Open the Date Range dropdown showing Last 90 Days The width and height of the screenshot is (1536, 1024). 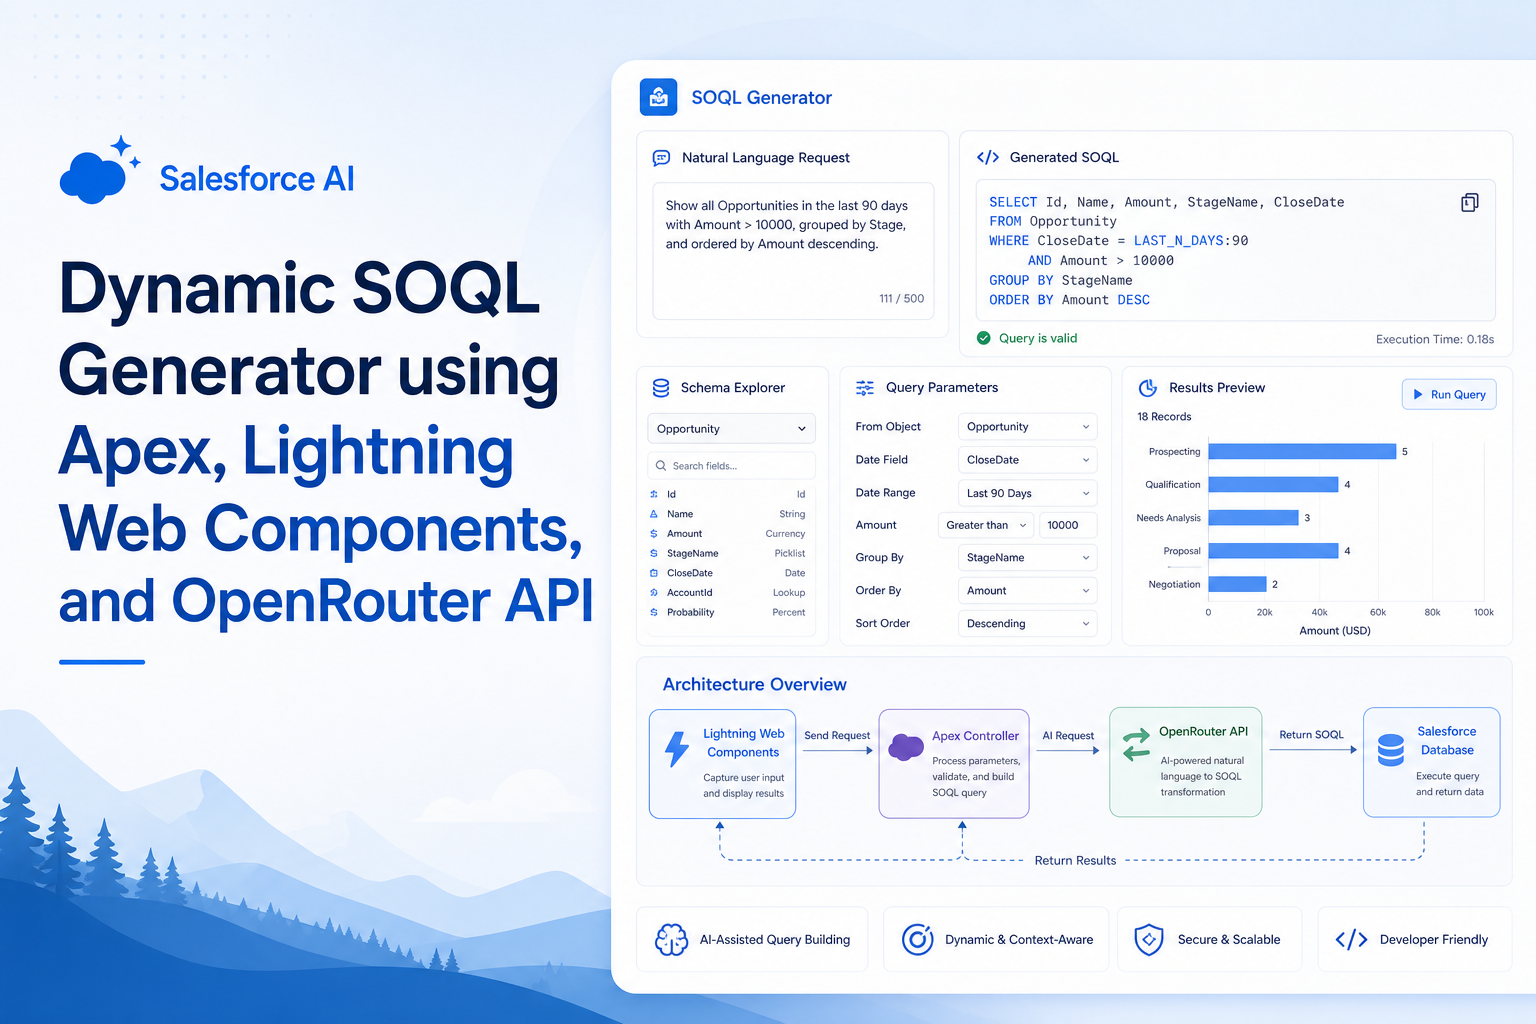pyautogui.click(x=1027, y=493)
